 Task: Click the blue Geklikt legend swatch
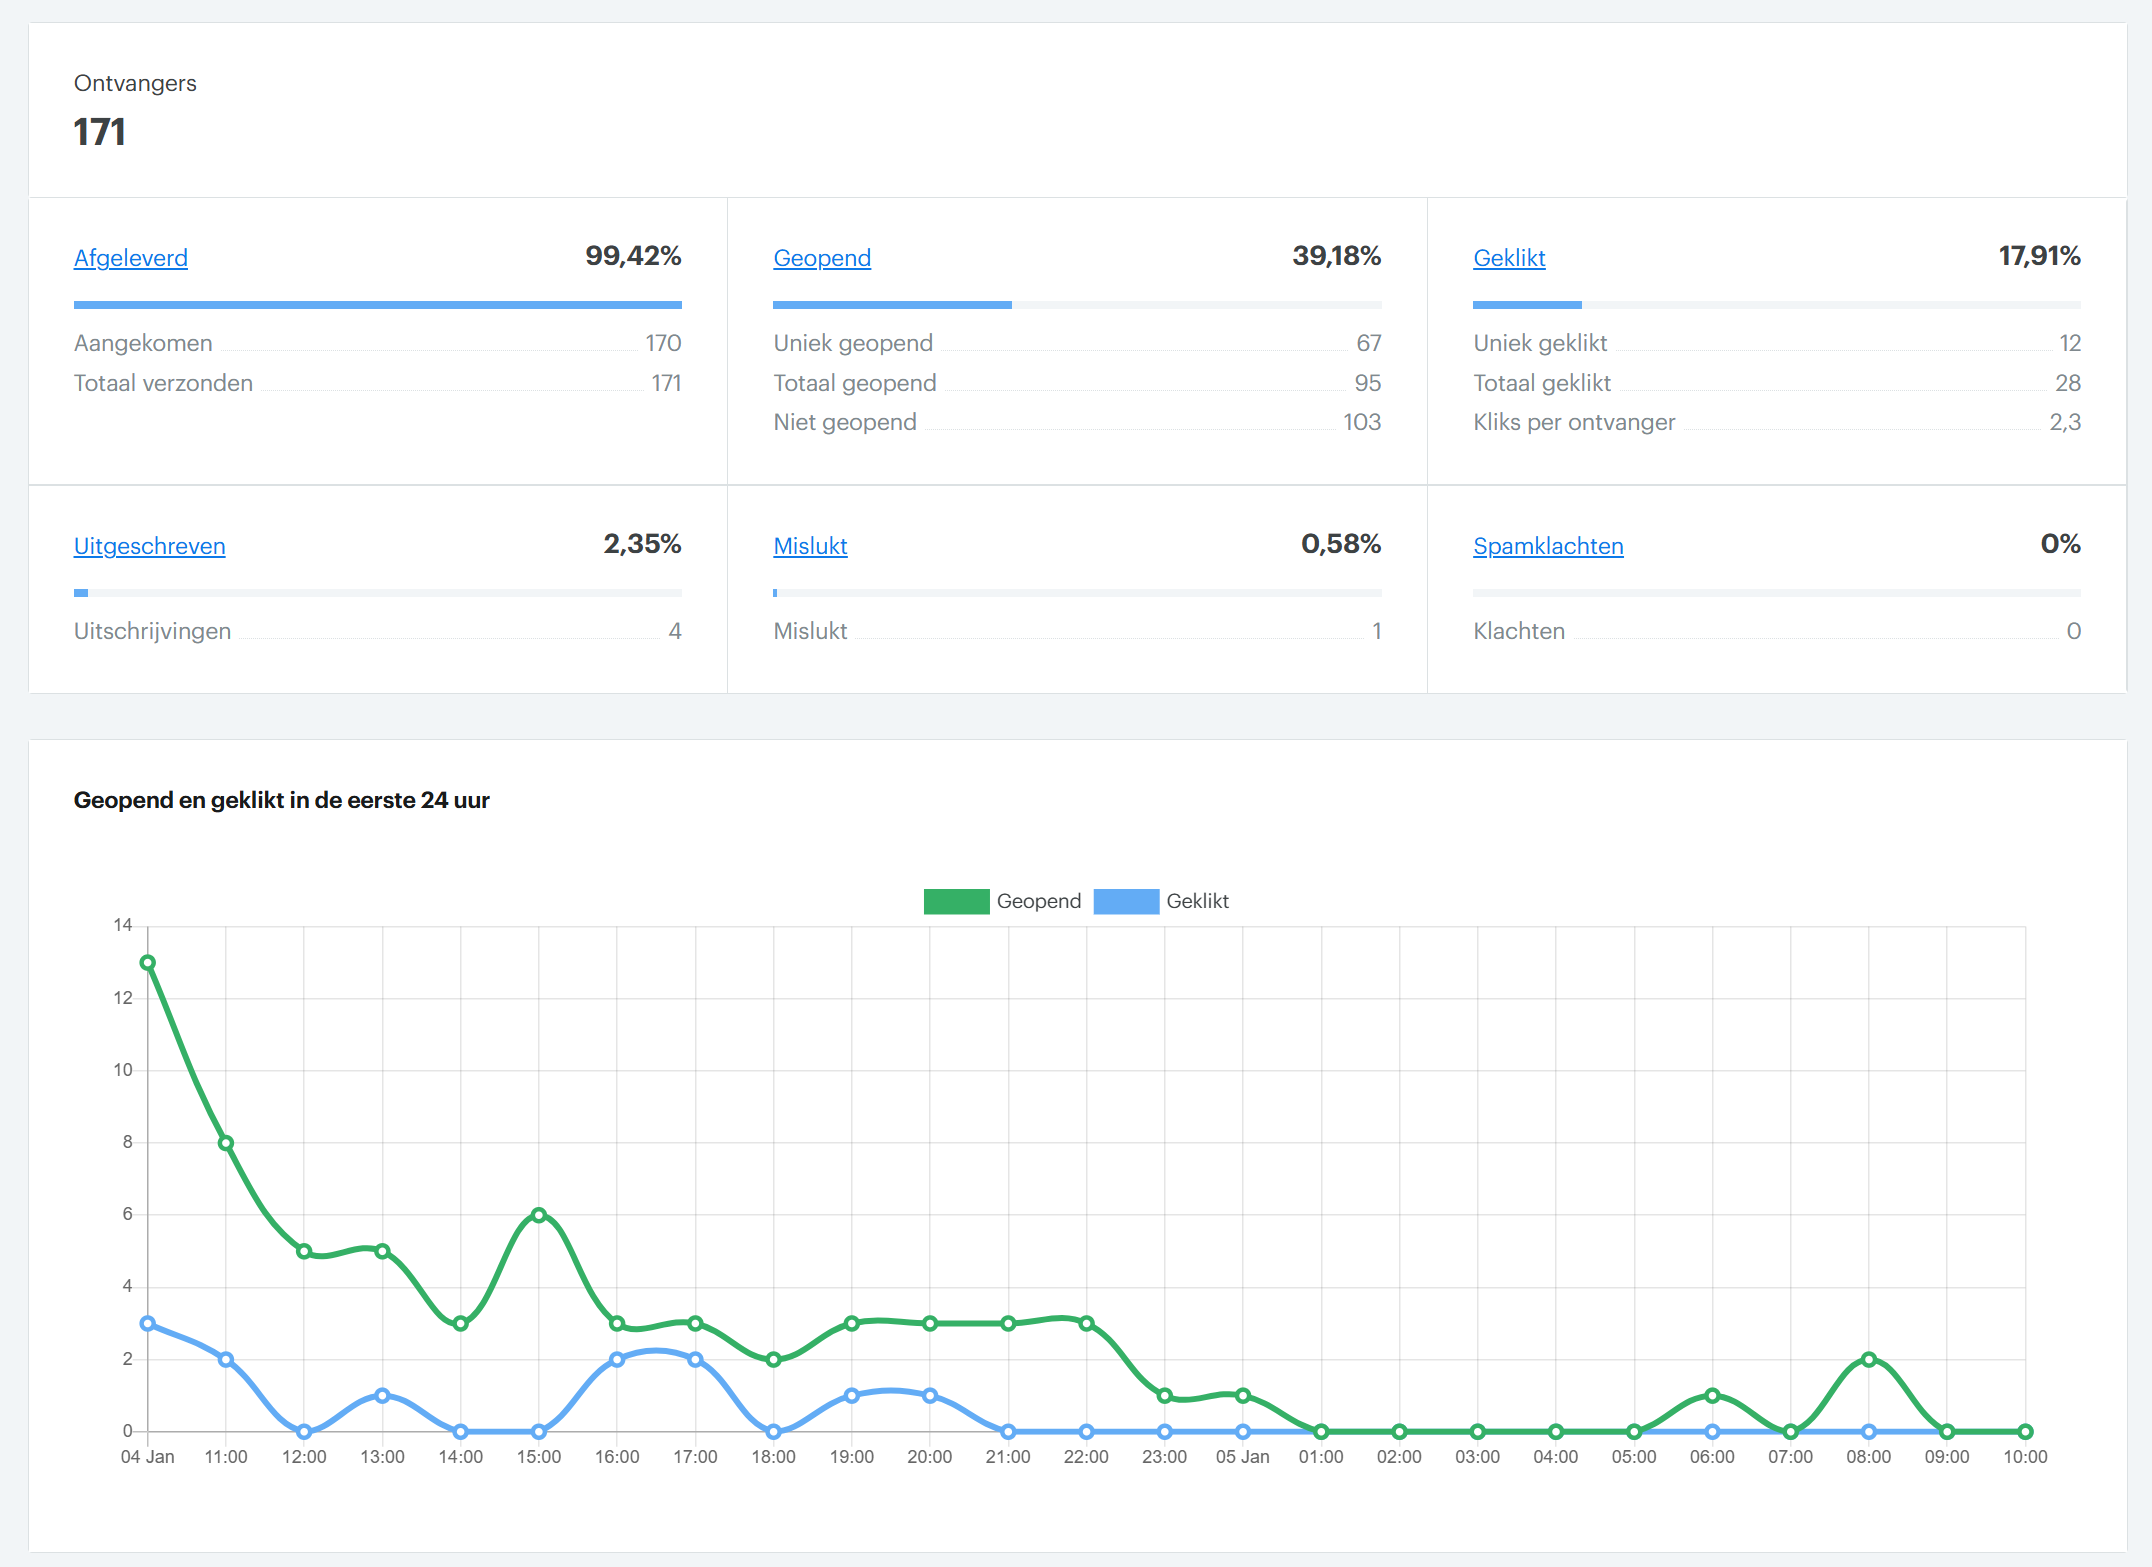point(1126,901)
